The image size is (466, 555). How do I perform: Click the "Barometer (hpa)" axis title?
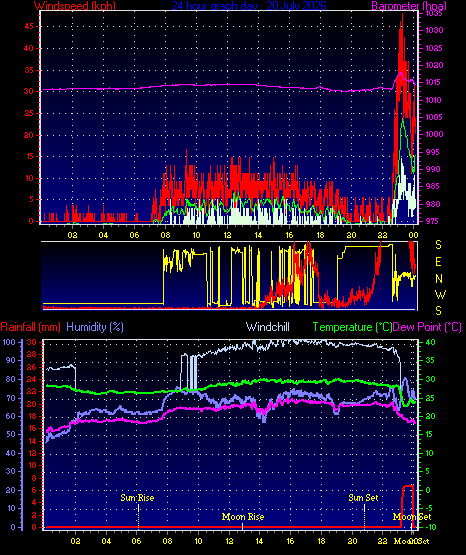[x=409, y=6]
